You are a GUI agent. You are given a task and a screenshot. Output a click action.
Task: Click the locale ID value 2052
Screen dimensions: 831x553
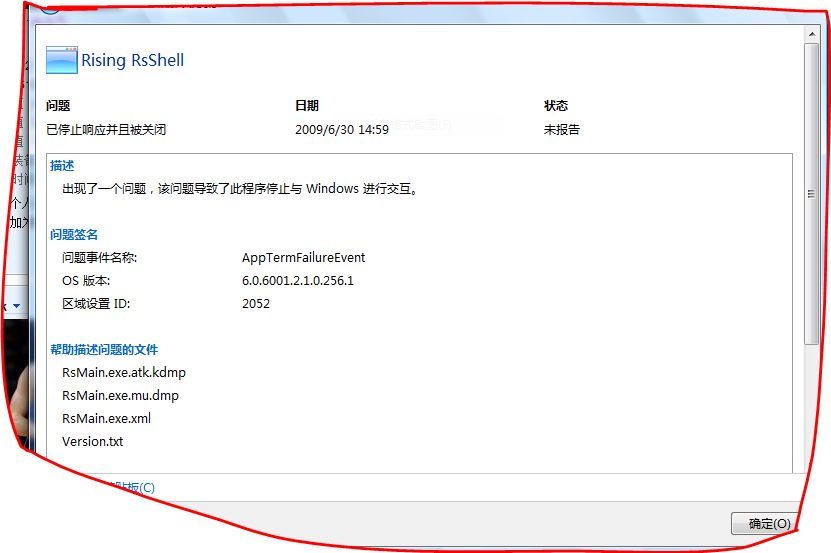256,304
